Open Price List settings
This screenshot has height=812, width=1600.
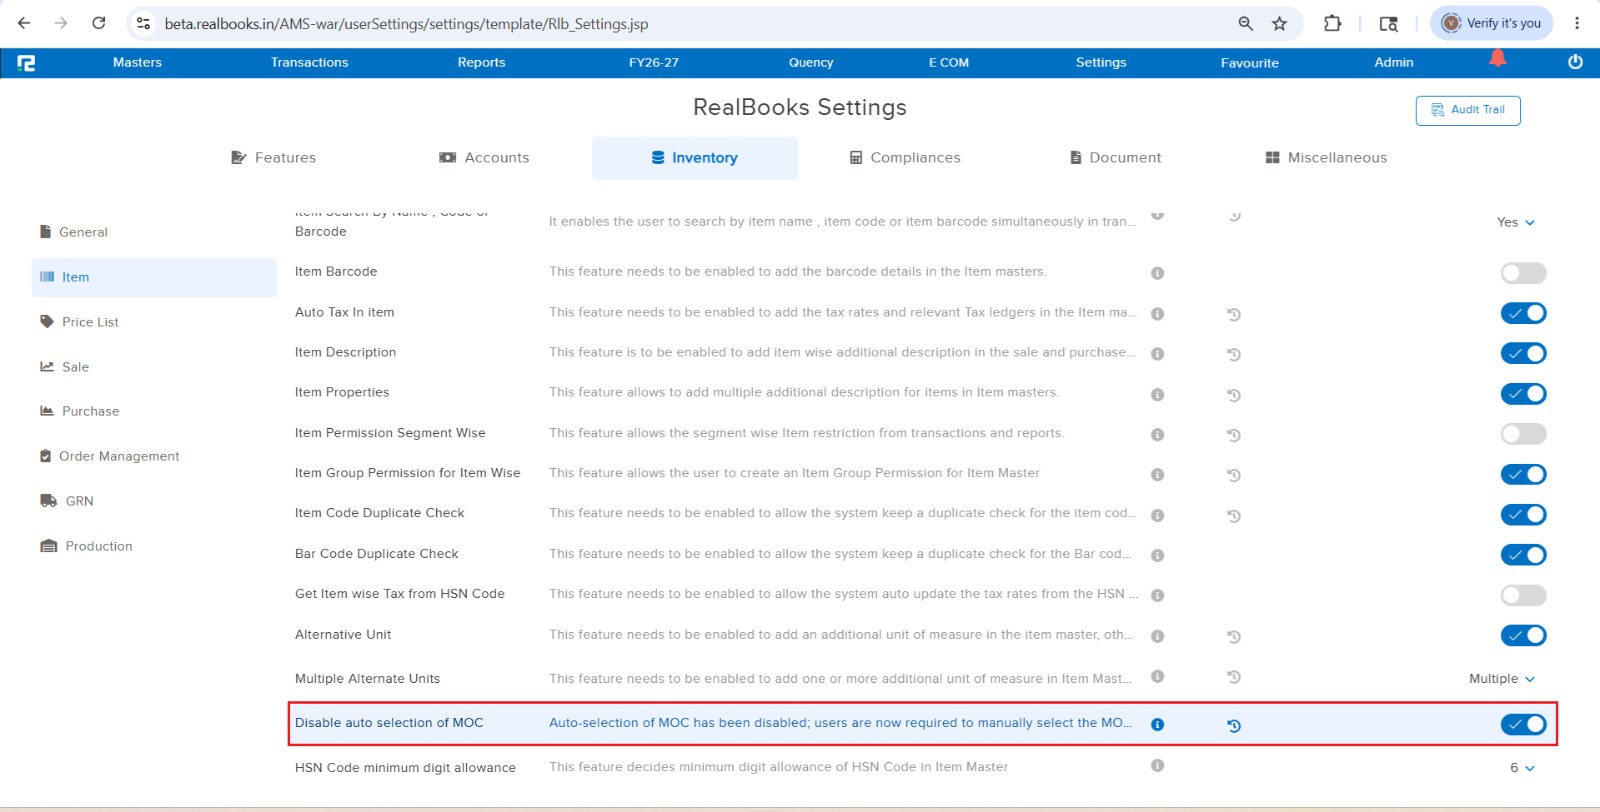79,322
